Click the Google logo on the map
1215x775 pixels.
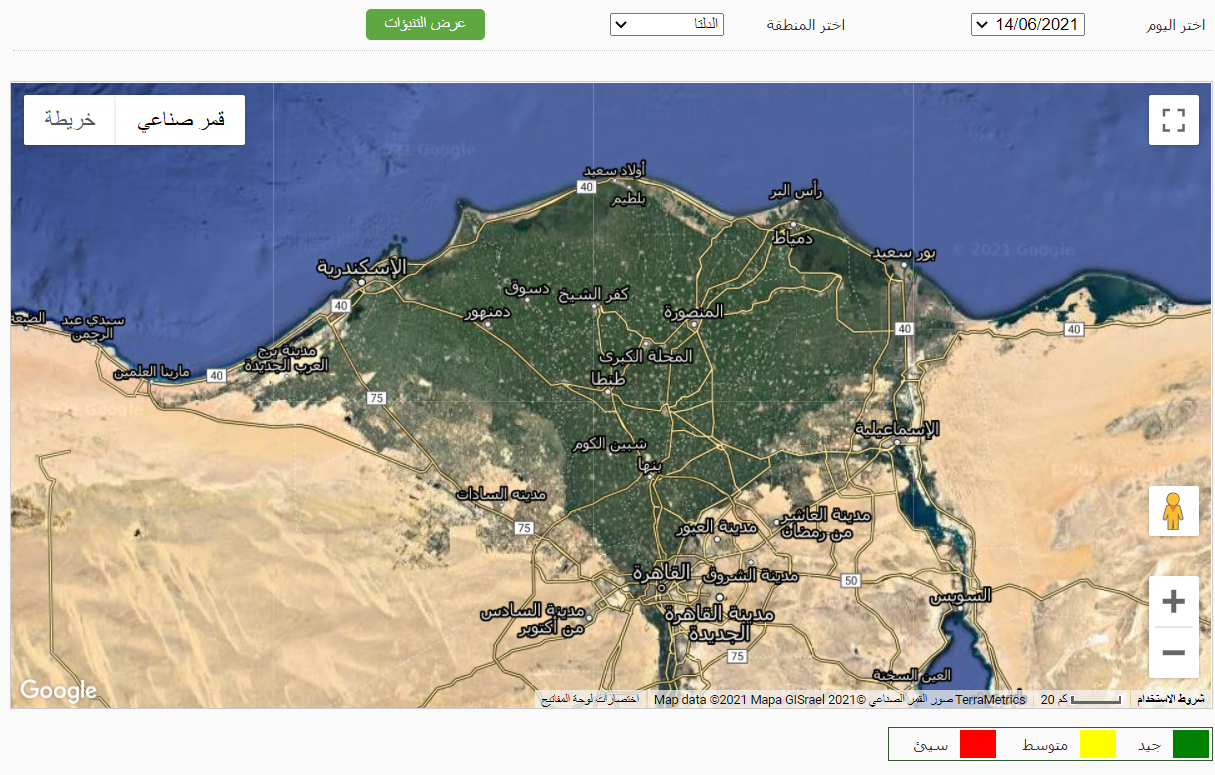tap(58, 690)
